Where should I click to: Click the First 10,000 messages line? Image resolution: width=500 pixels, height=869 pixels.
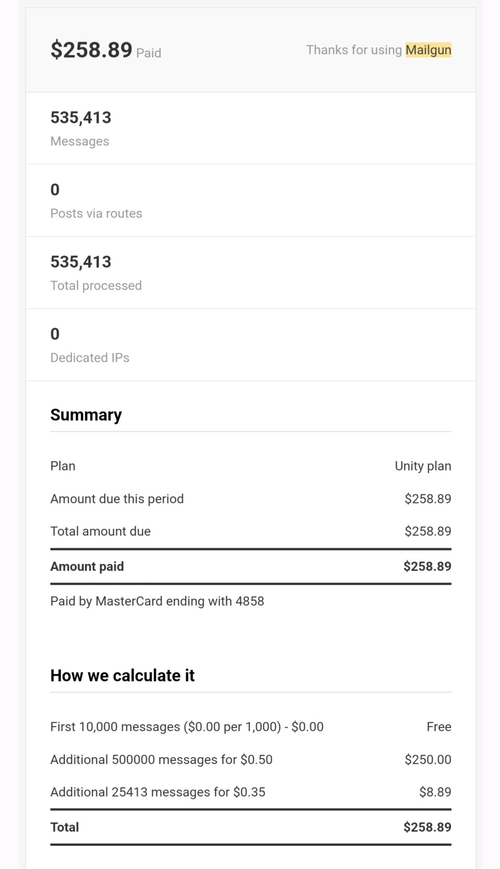coord(187,727)
